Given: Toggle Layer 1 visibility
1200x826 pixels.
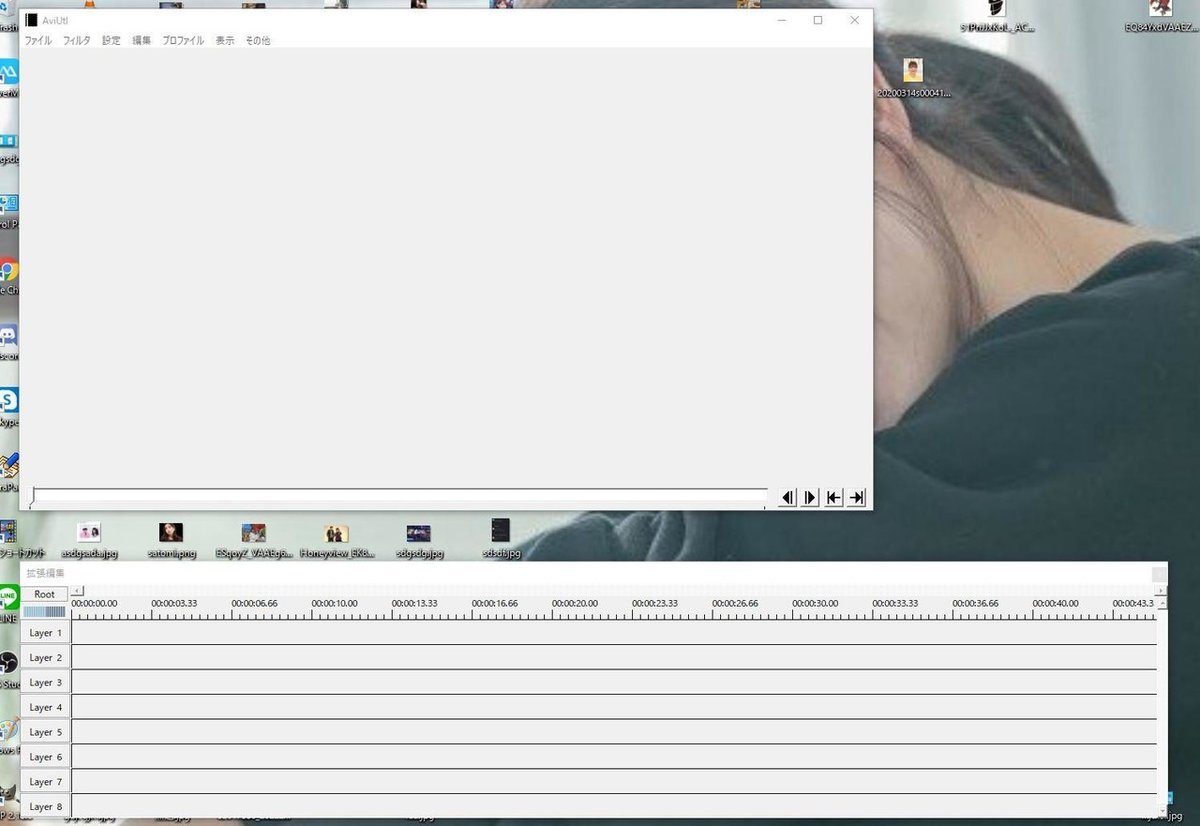Looking at the screenshot, I should coord(46,633).
